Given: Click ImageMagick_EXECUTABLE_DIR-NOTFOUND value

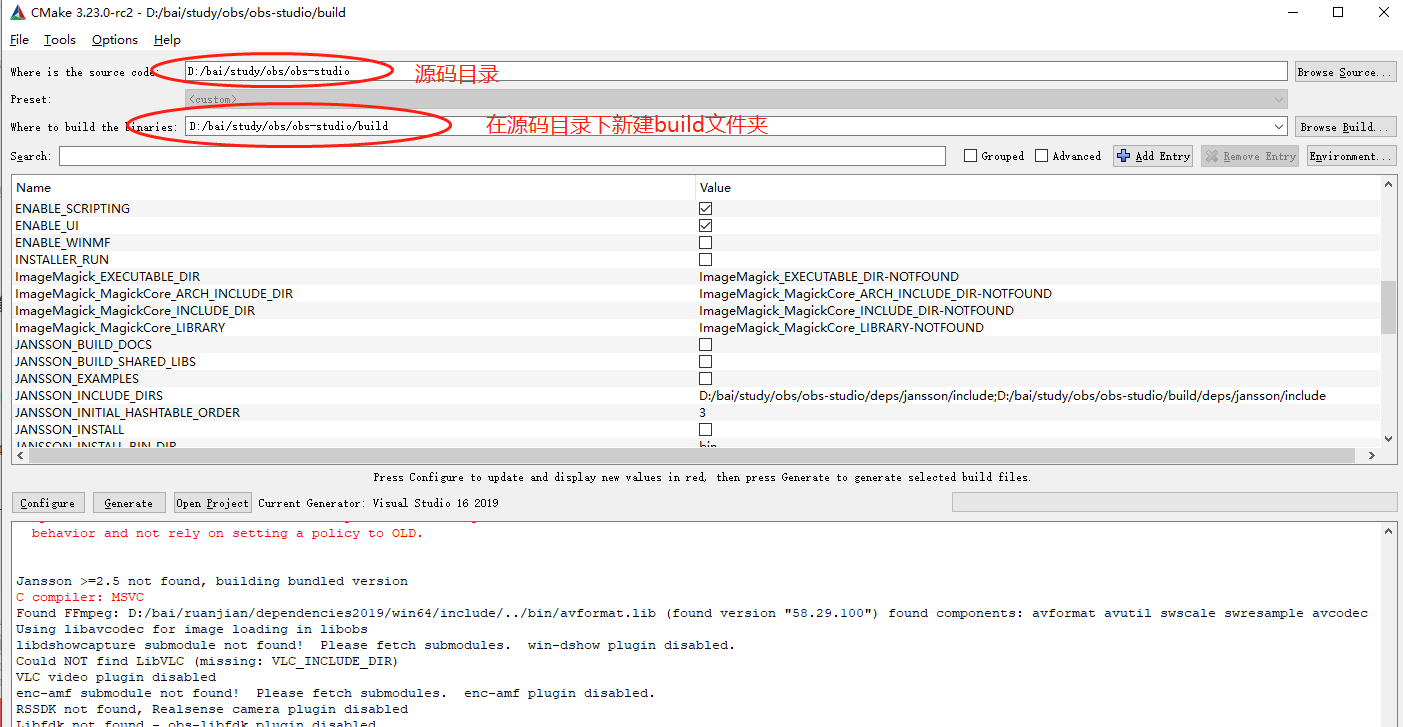Looking at the screenshot, I should click(x=829, y=276).
